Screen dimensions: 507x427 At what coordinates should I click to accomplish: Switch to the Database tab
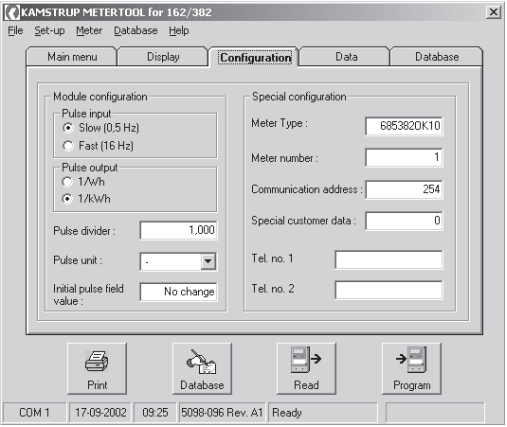coord(437,57)
